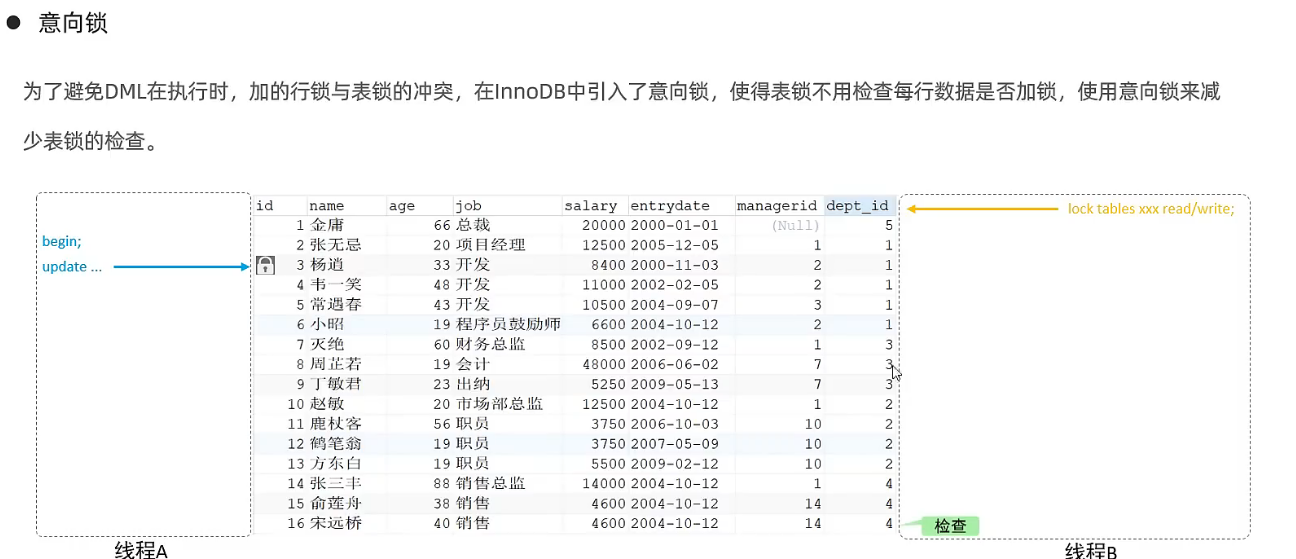This screenshot has height=559, width=1296.
Task: Click the job cell 会计
Action: [x=473, y=364]
